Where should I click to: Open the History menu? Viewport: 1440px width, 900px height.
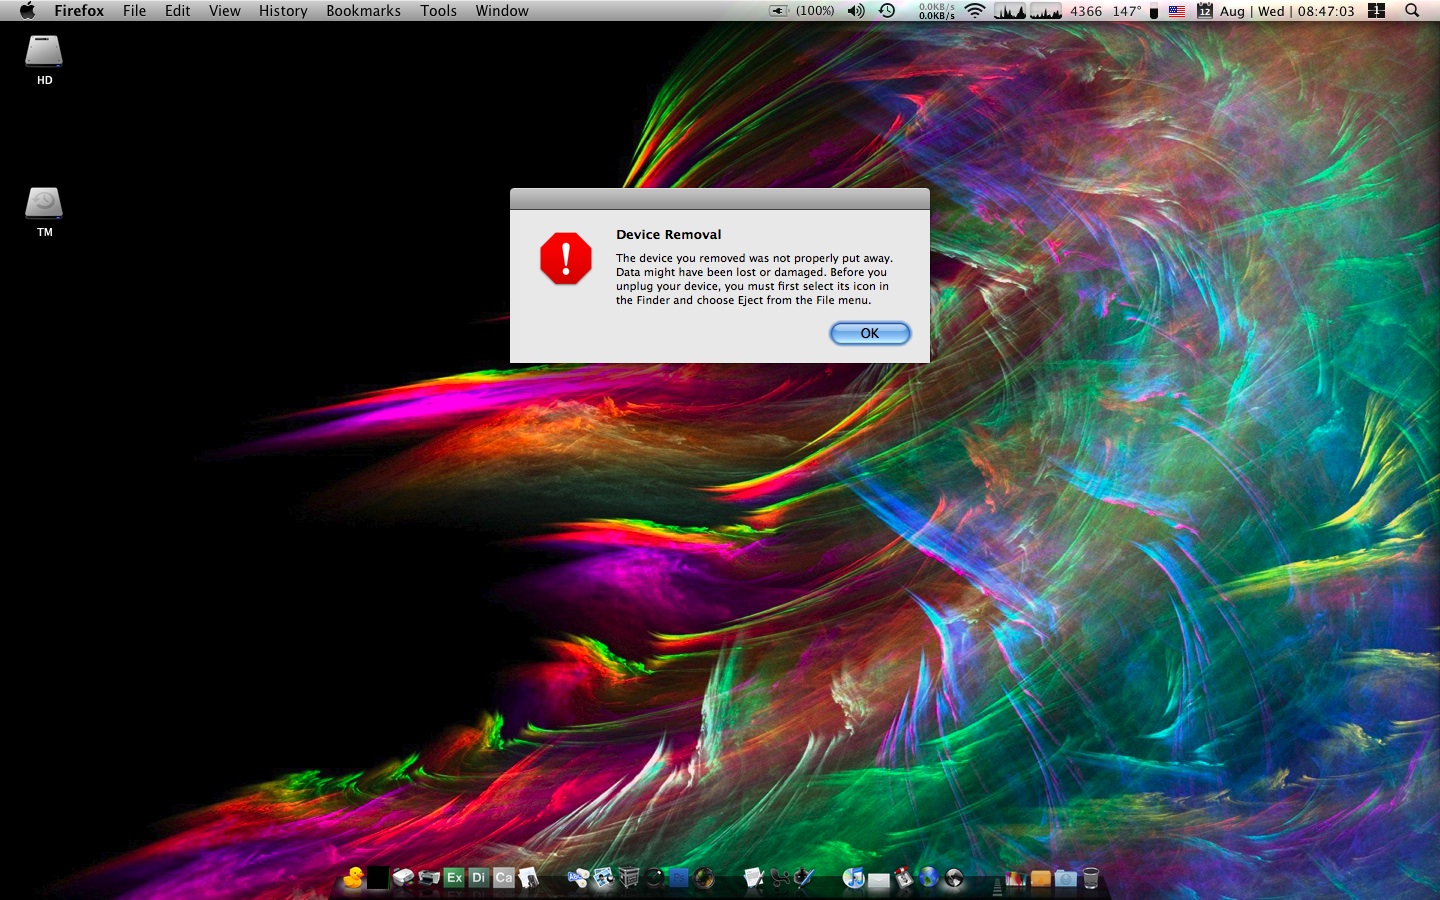[283, 11]
